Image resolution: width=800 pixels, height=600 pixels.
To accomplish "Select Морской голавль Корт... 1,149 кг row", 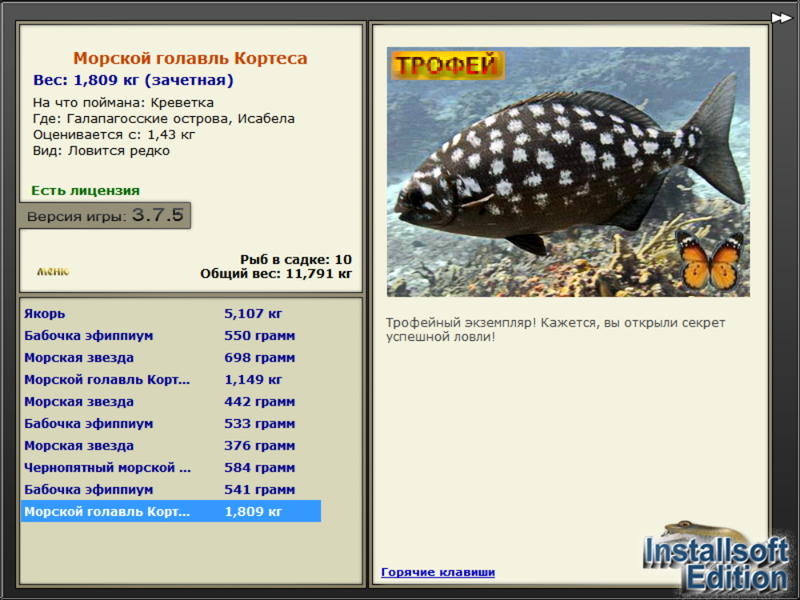I will tap(171, 379).
